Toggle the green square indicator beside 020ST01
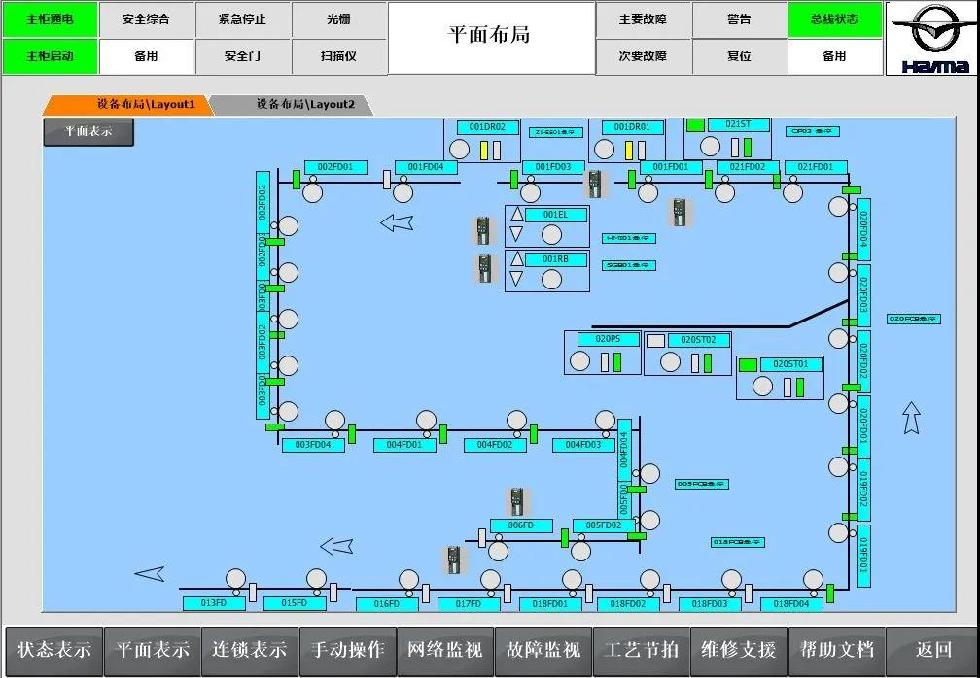Screen dimensions: 980x678 click(x=747, y=365)
